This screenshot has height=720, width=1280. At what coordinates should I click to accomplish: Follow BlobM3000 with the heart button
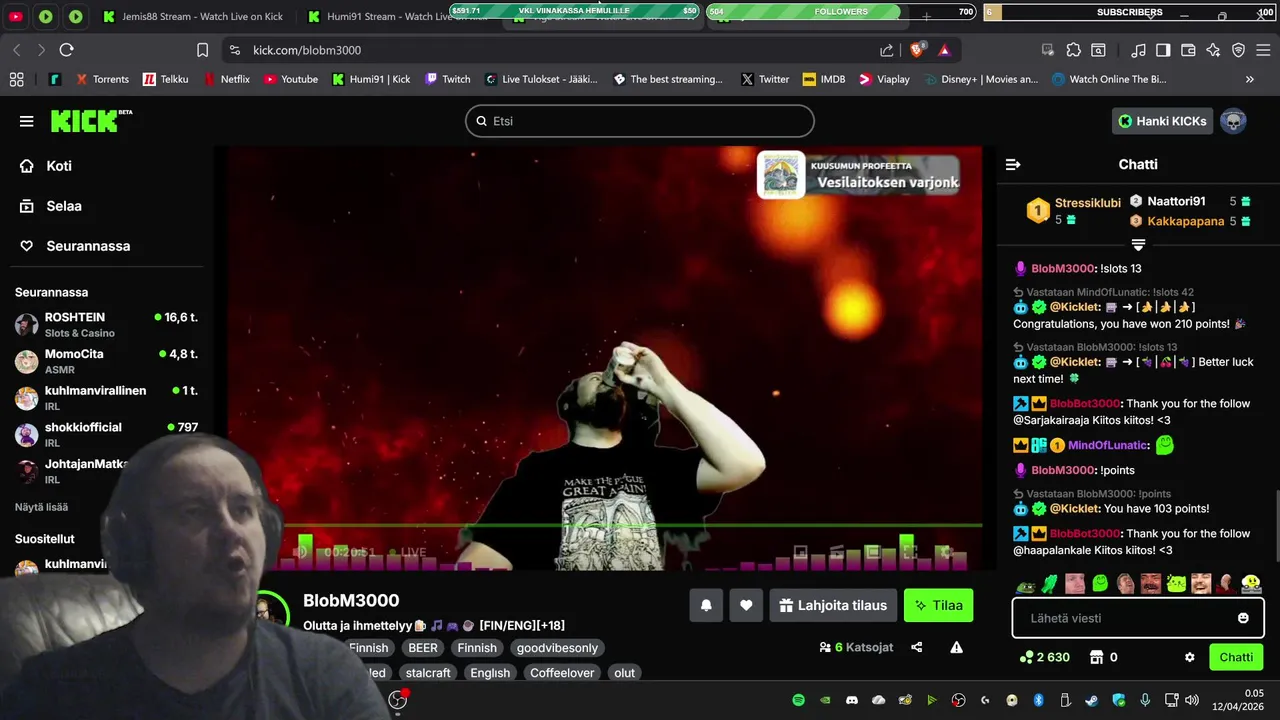(746, 605)
